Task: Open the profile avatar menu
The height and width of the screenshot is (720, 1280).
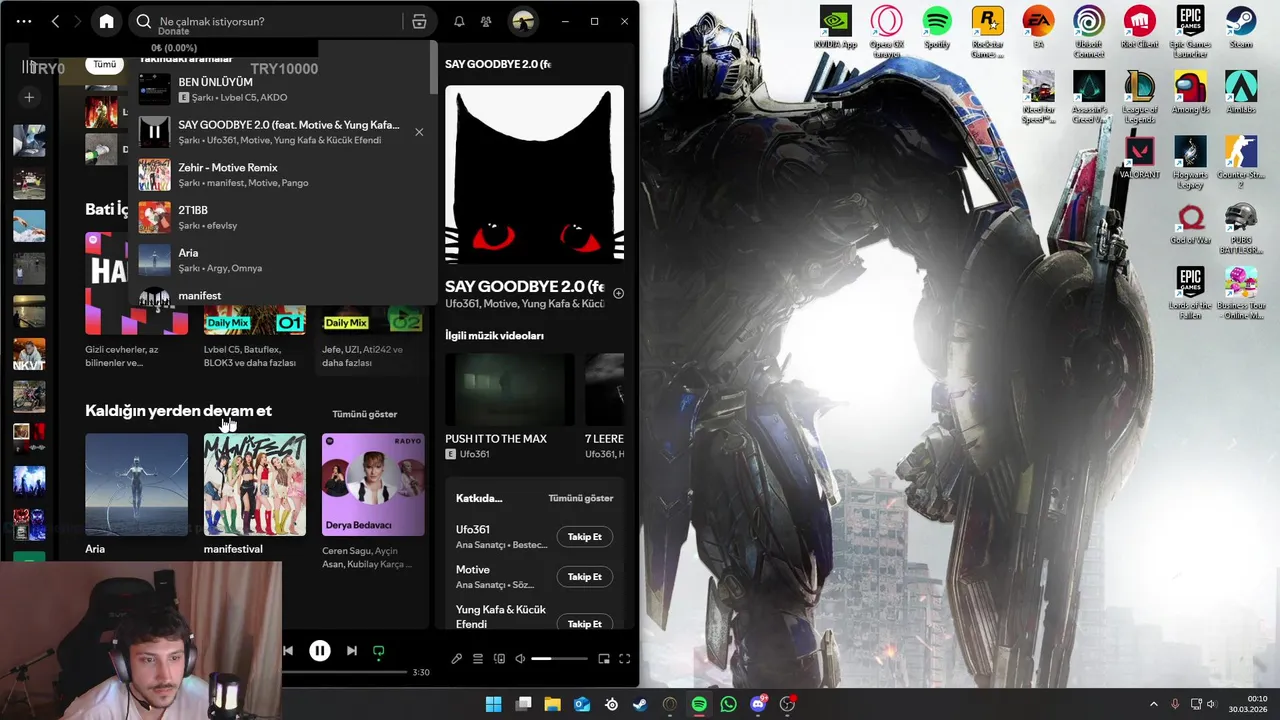Action: [x=522, y=21]
